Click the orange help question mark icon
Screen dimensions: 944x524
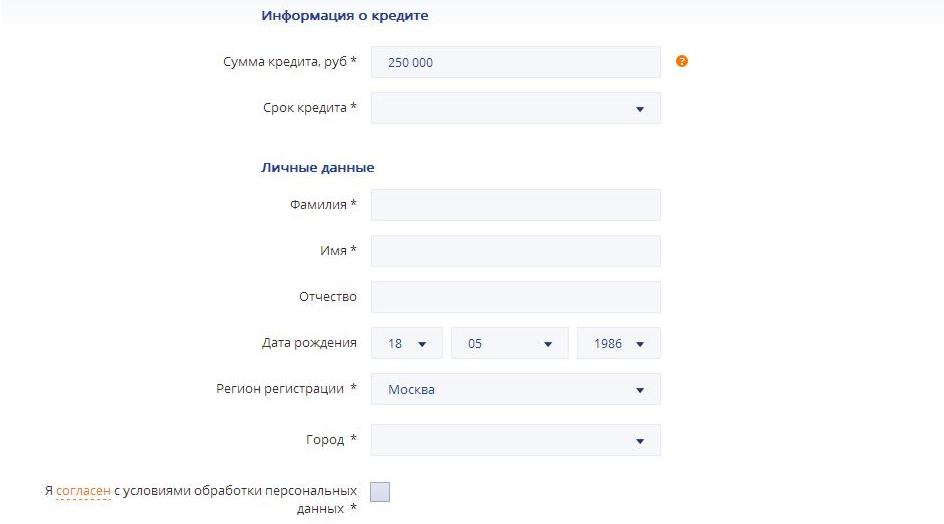click(x=682, y=61)
